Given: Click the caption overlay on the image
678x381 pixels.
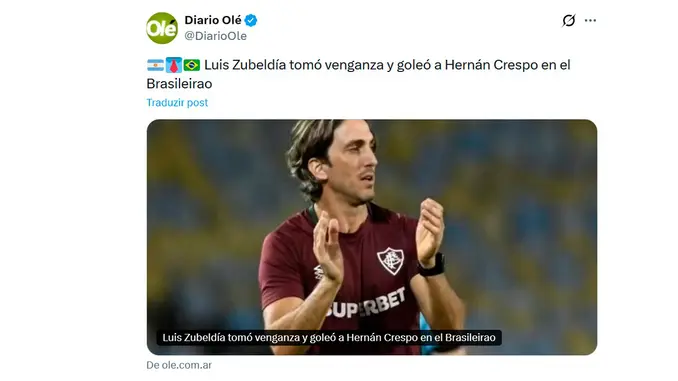Looking at the screenshot, I should (329, 337).
